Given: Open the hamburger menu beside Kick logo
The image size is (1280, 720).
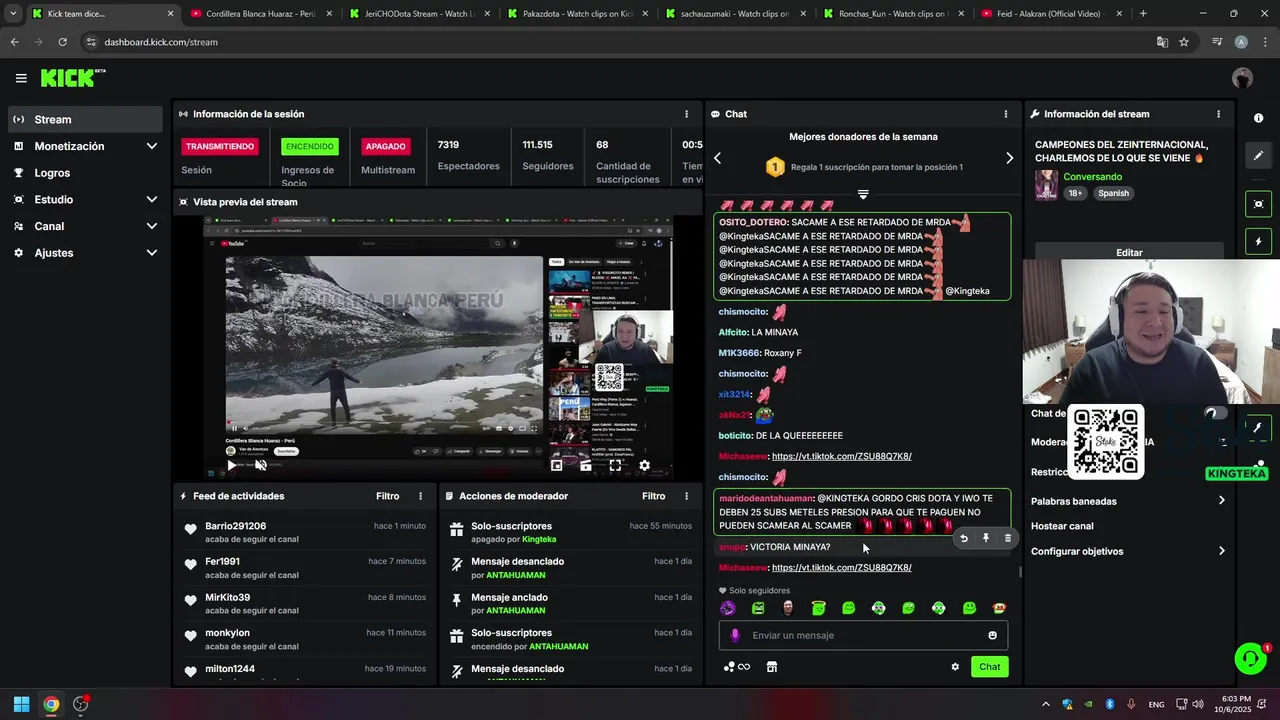Looking at the screenshot, I should (x=21, y=78).
